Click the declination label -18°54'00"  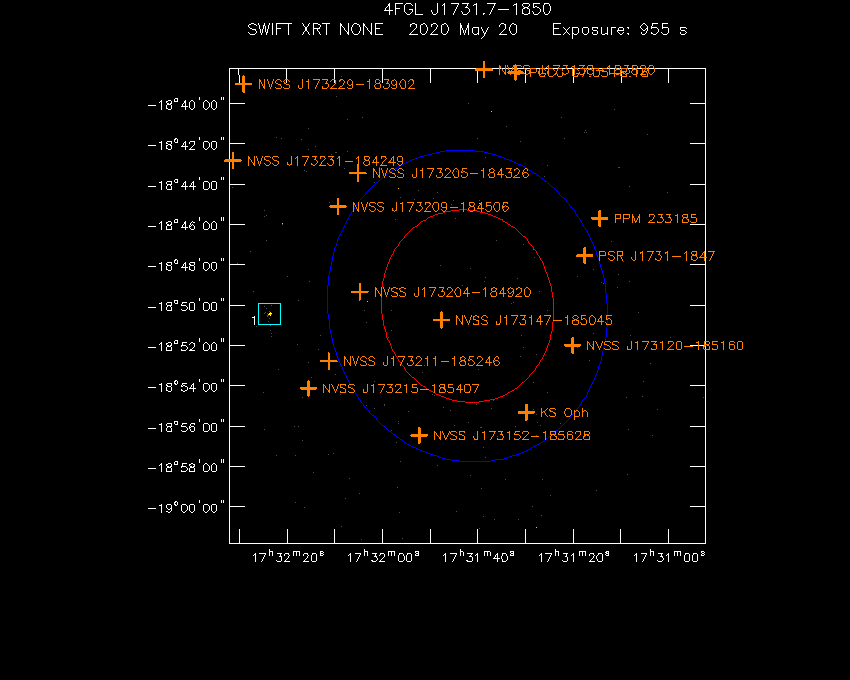coord(186,387)
